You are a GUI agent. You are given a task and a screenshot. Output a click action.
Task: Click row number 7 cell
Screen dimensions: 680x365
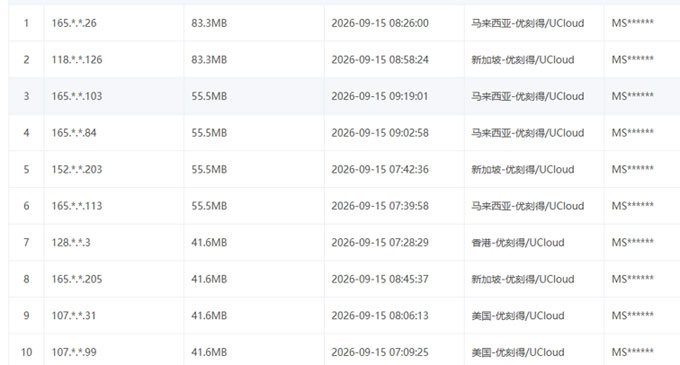pyautogui.click(x=26, y=242)
